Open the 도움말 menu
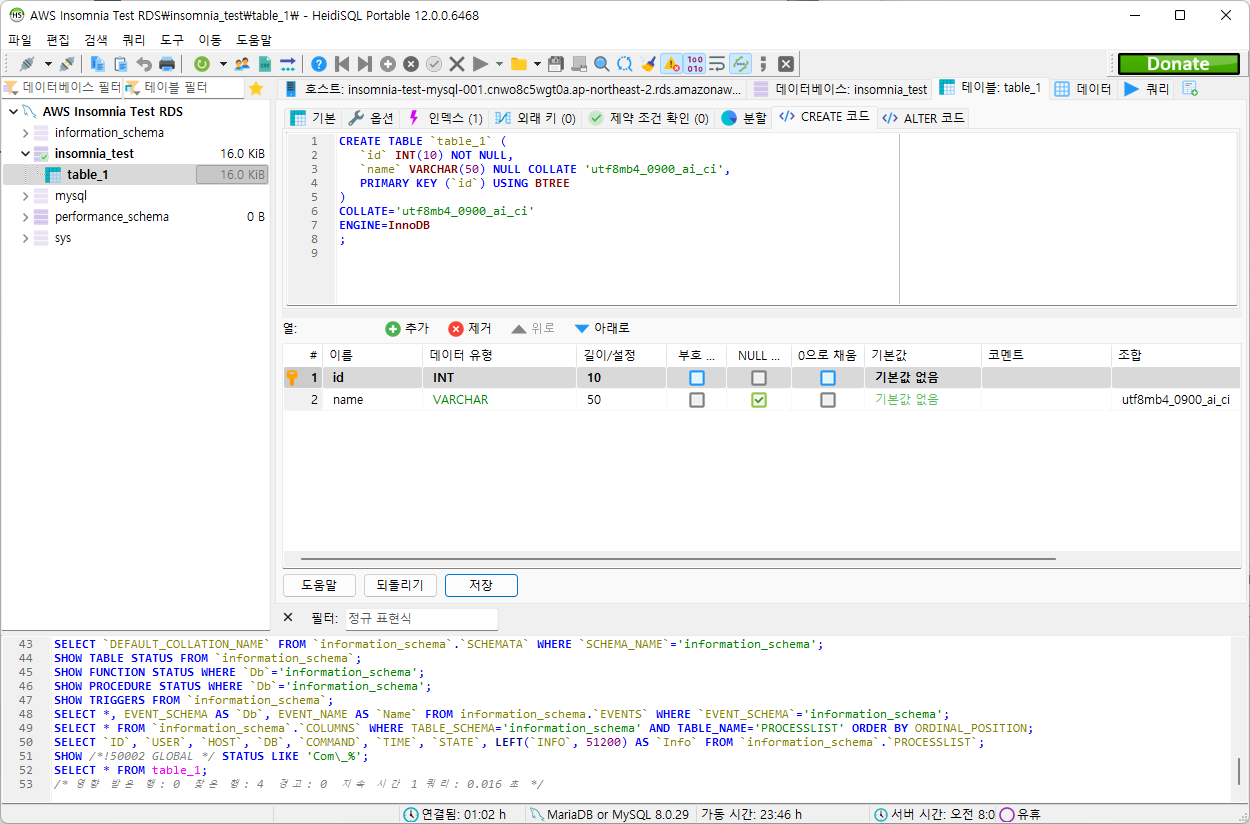This screenshot has height=824, width=1250. point(254,40)
